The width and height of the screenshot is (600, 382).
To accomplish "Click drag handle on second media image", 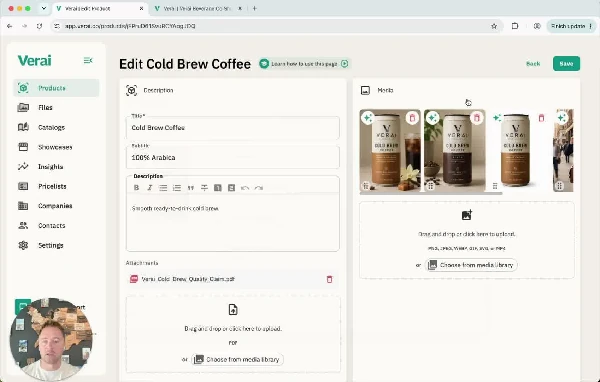I will click(x=430, y=186).
